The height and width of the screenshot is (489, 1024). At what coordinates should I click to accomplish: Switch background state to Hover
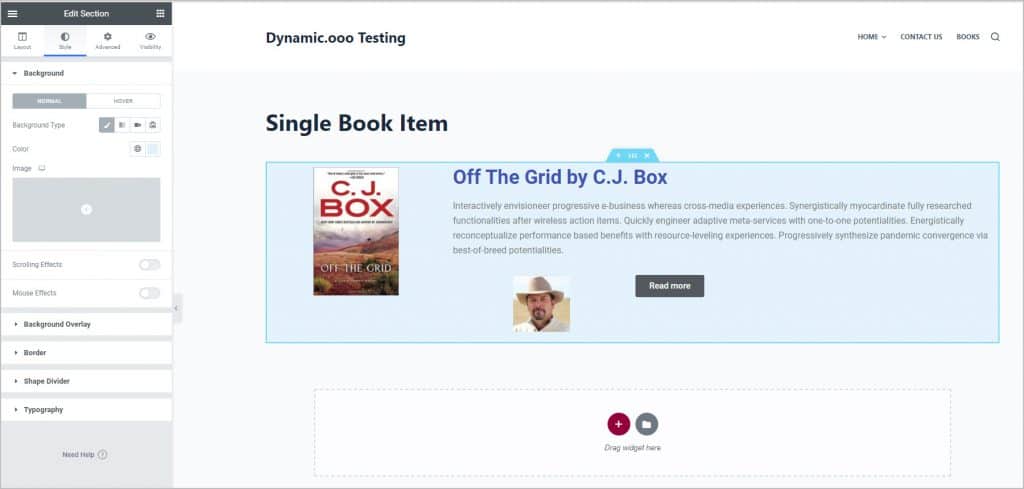pos(123,100)
